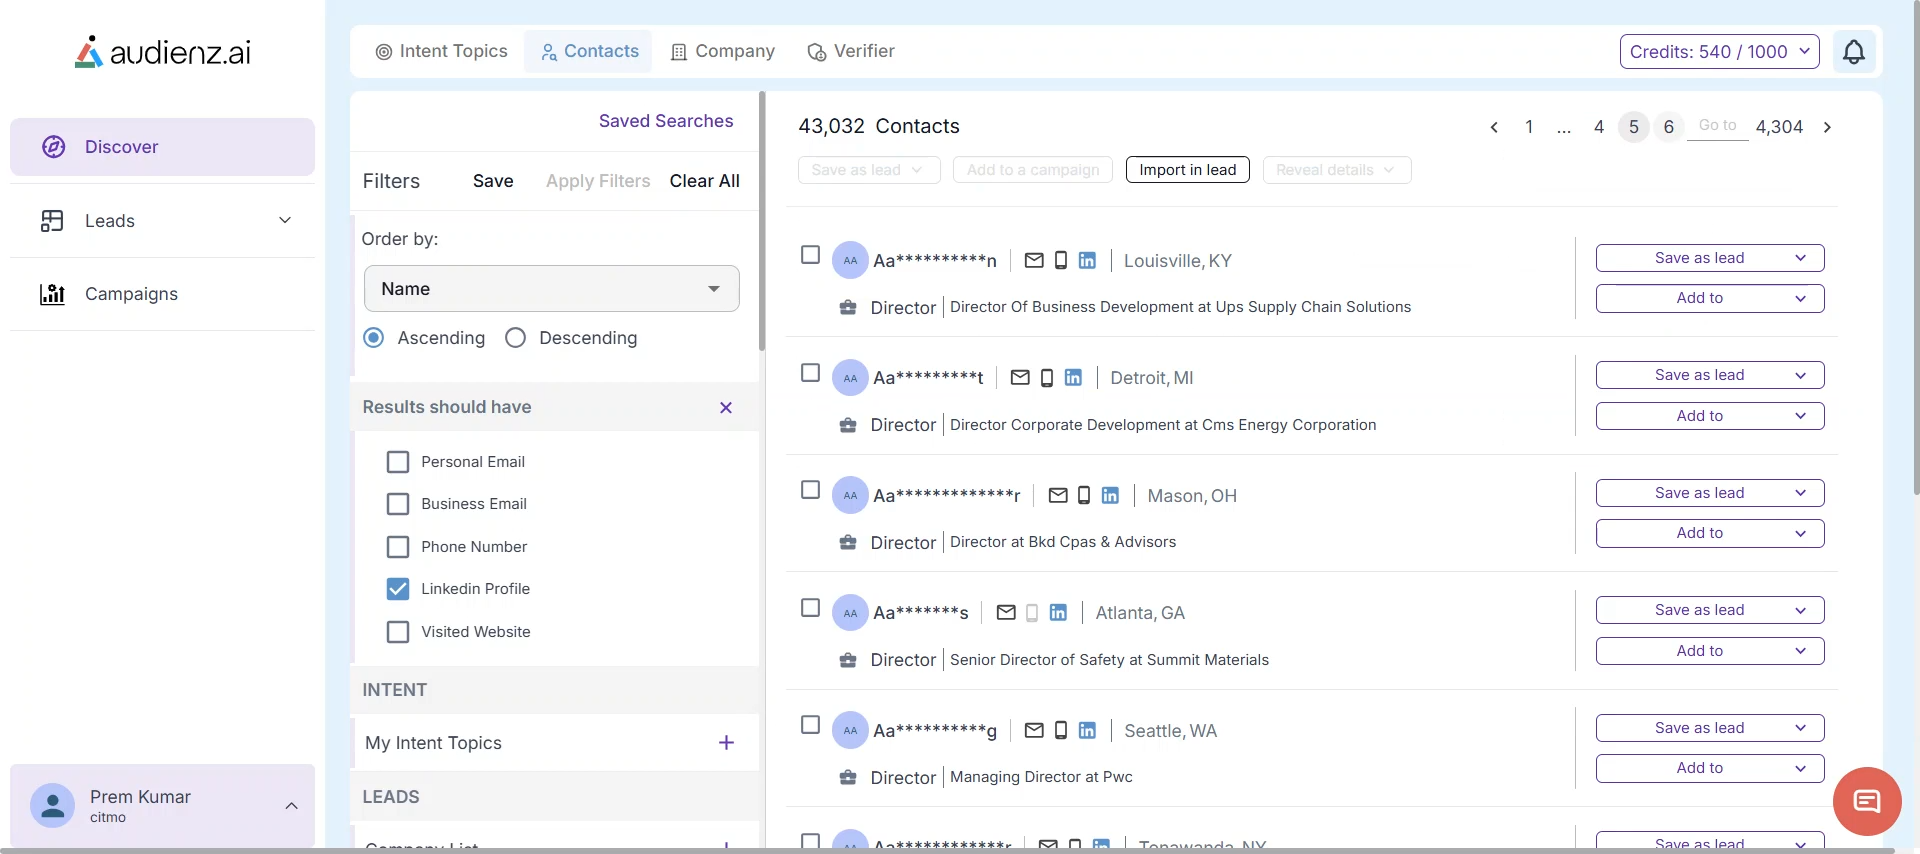Viewport: 1920px width, 854px height.
Task: Click the email icon for Louisville, KY contact
Action: (x=1034, y=260)
